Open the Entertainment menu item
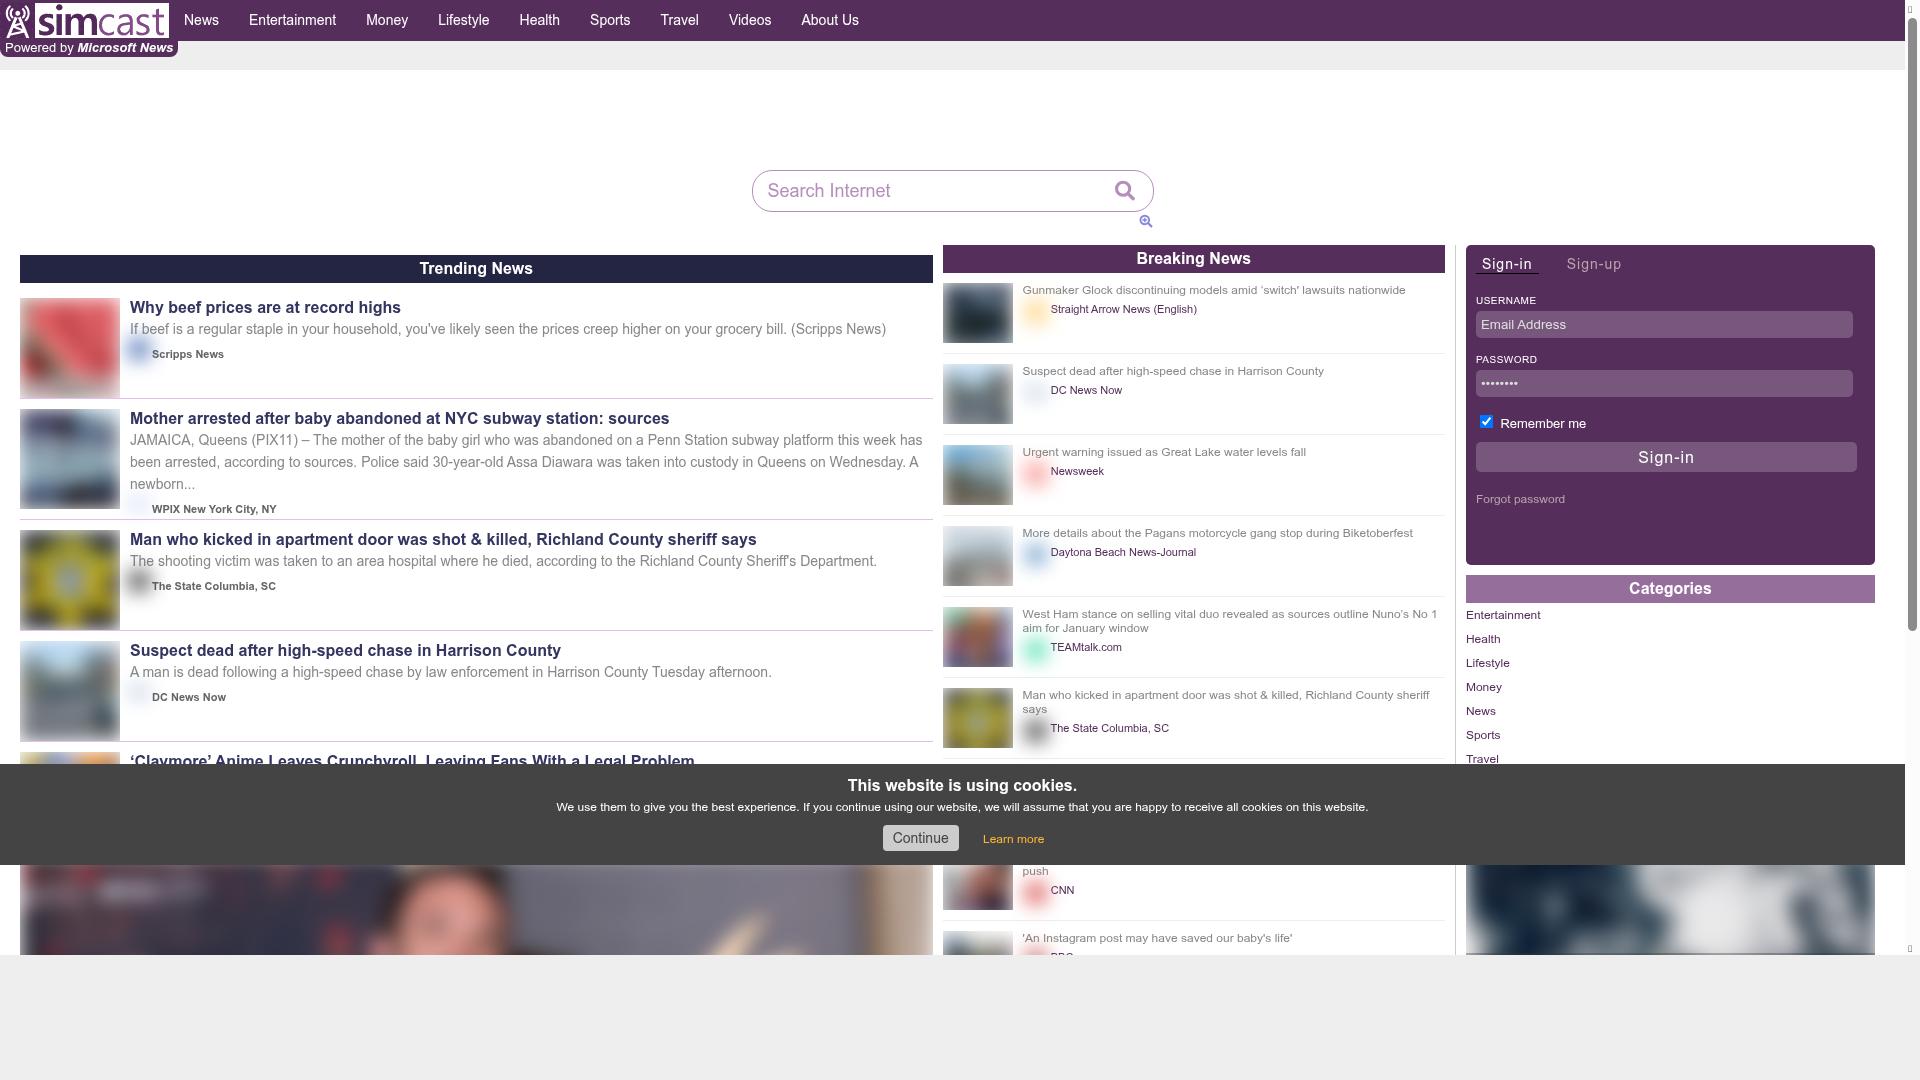The image size is (1920, 1080). 292,20
